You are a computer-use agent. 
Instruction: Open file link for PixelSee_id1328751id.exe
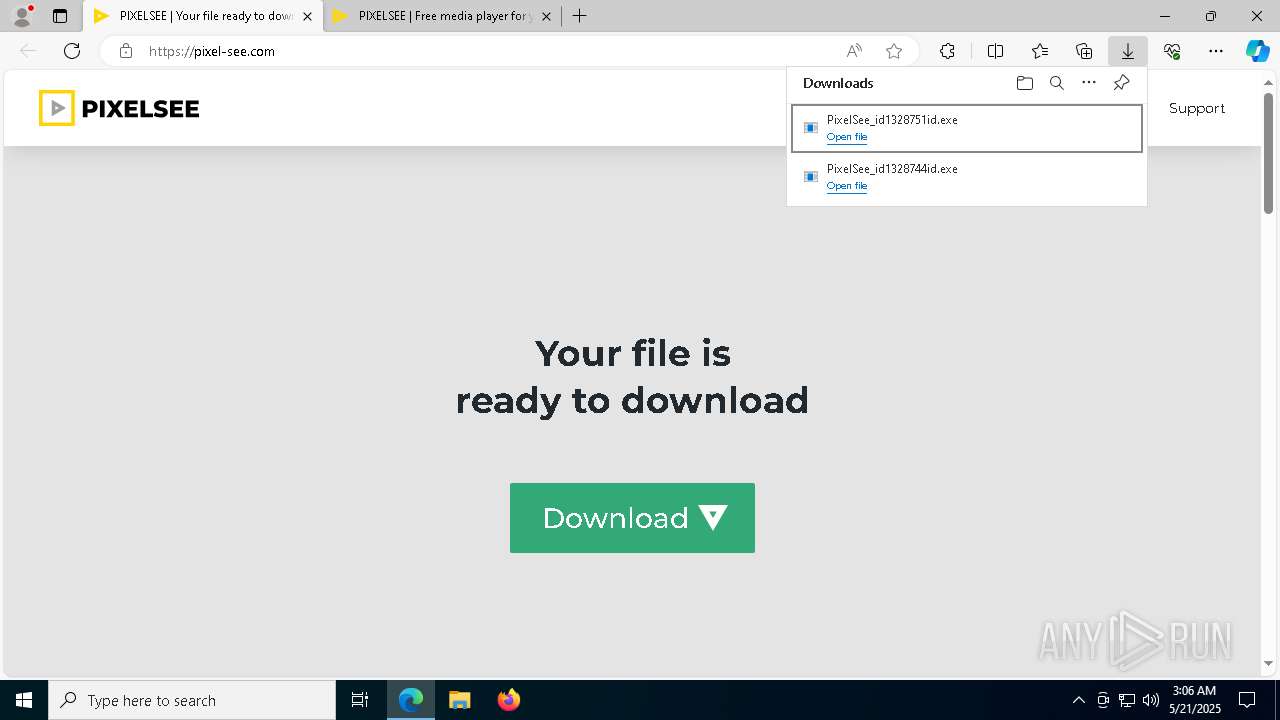click(847, 137)
